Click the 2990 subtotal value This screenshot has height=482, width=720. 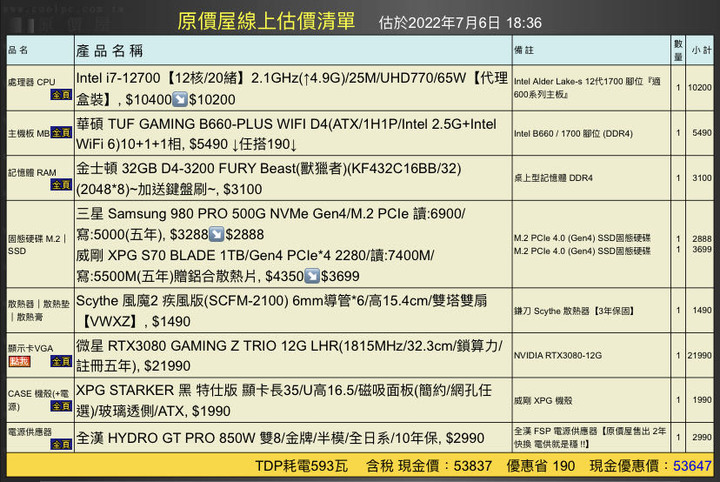pyautogui.click(x=702, y=437)
